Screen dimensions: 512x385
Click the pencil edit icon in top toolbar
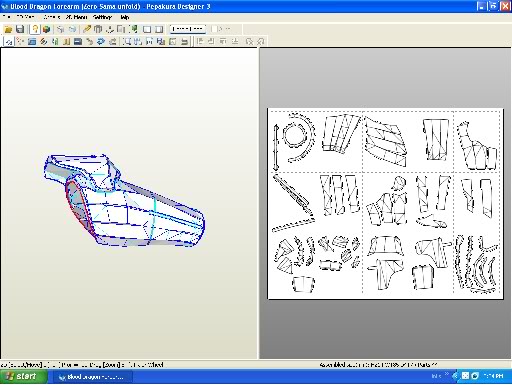tap(87, 29)
